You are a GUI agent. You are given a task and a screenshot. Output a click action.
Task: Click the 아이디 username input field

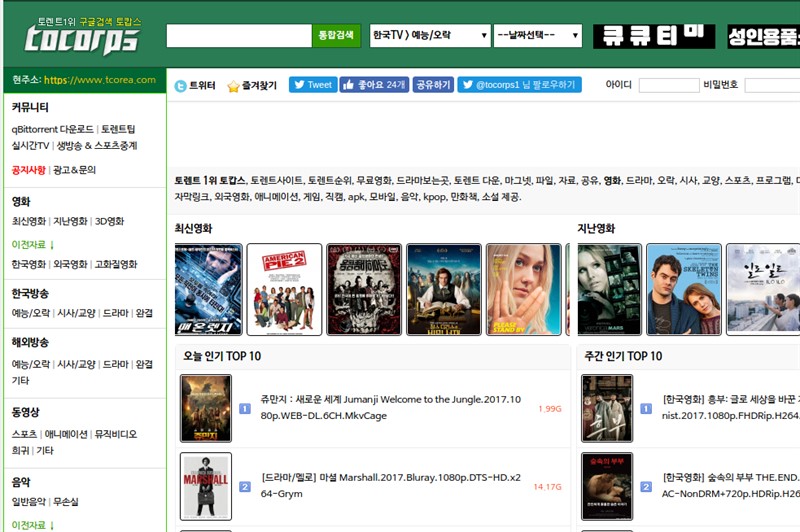click(x=669, y=85)
